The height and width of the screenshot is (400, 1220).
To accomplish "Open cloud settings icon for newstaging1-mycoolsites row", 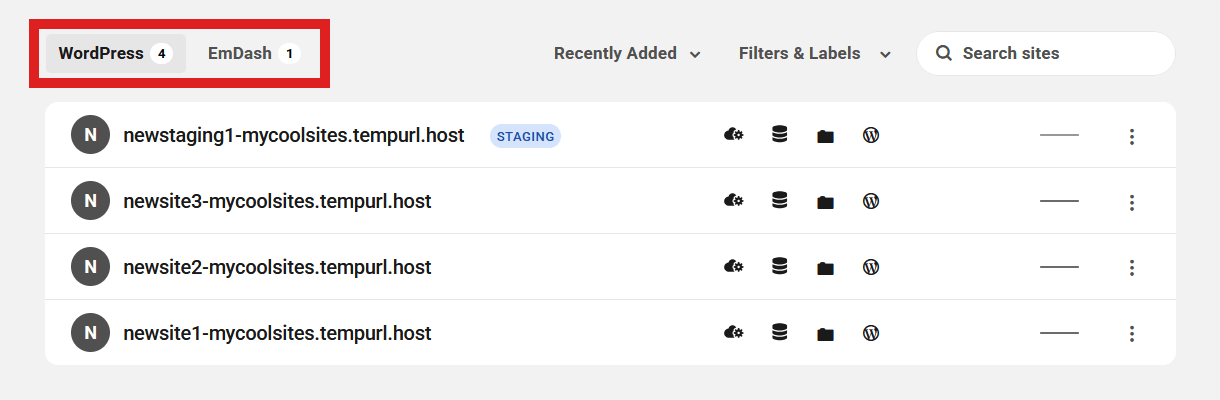I will 733,135.
